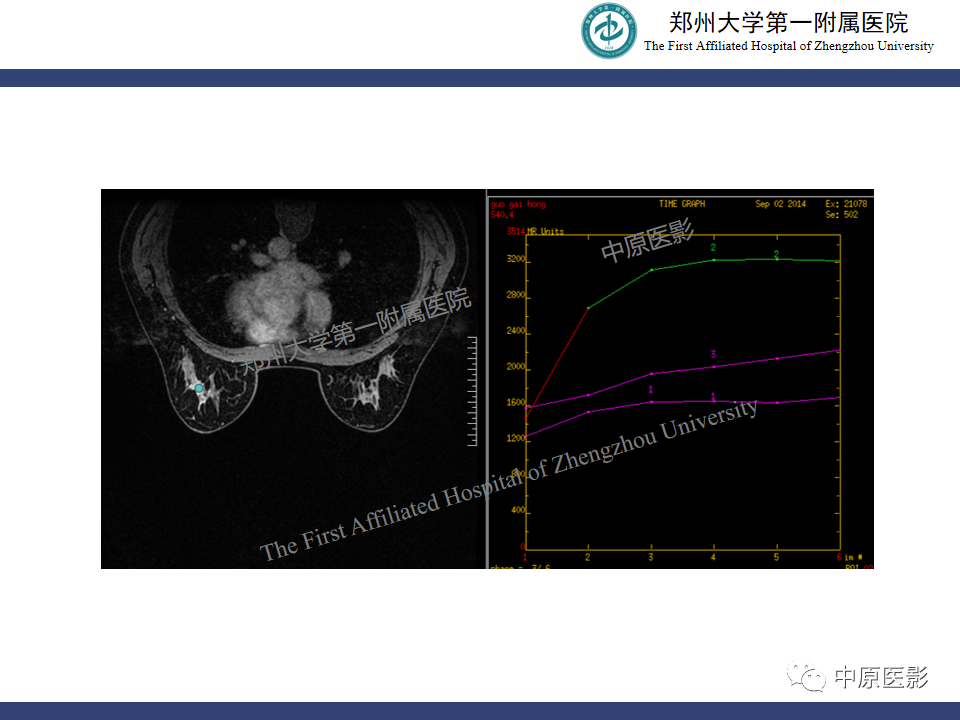Click the y-axis value 3200
960x720 pixels.
click(516, 260)
